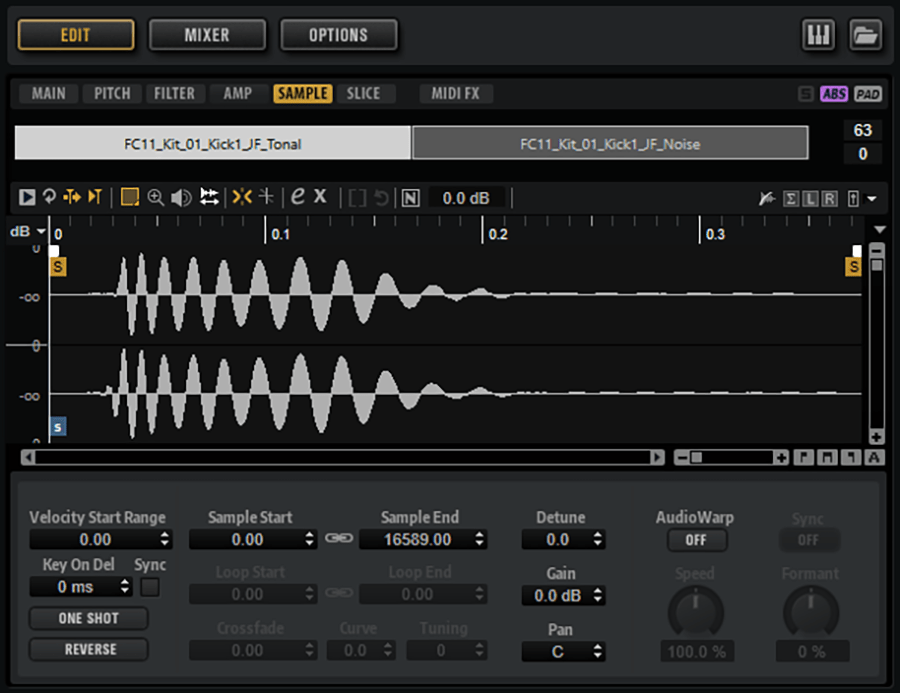Toggle Snap to Zero Crossing icon
The width and height of the screenshot is (900, 693).
point(266,196)
